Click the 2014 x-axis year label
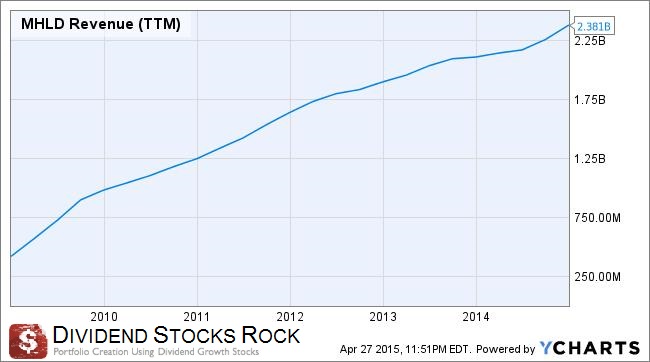Viewport: 650px width, 362px height. [476, 317]
